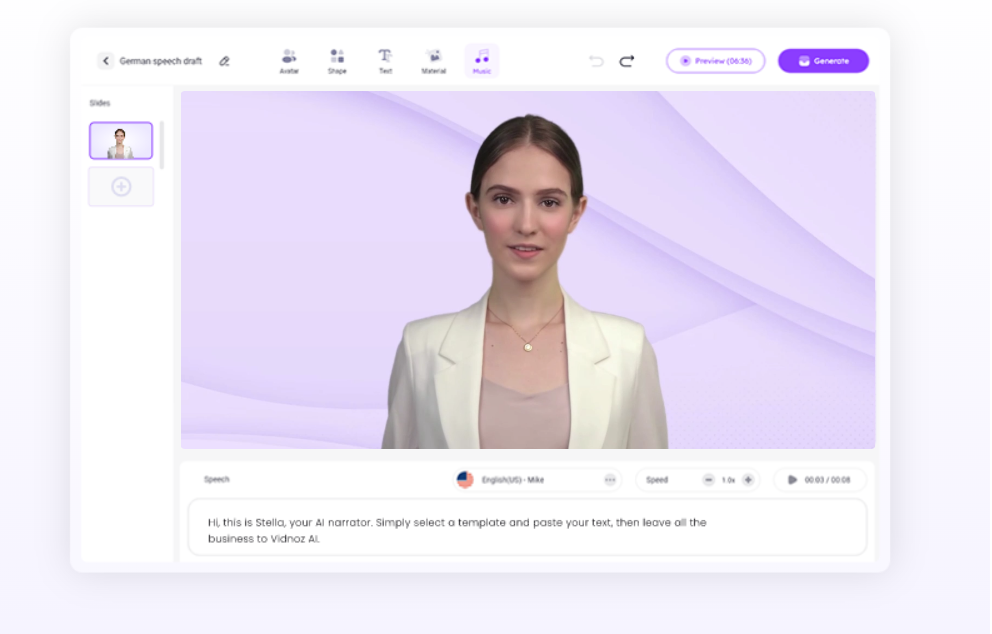992x634 pixels.
Task: Go back using the left chevron button
Action: [x=106, y=61]
